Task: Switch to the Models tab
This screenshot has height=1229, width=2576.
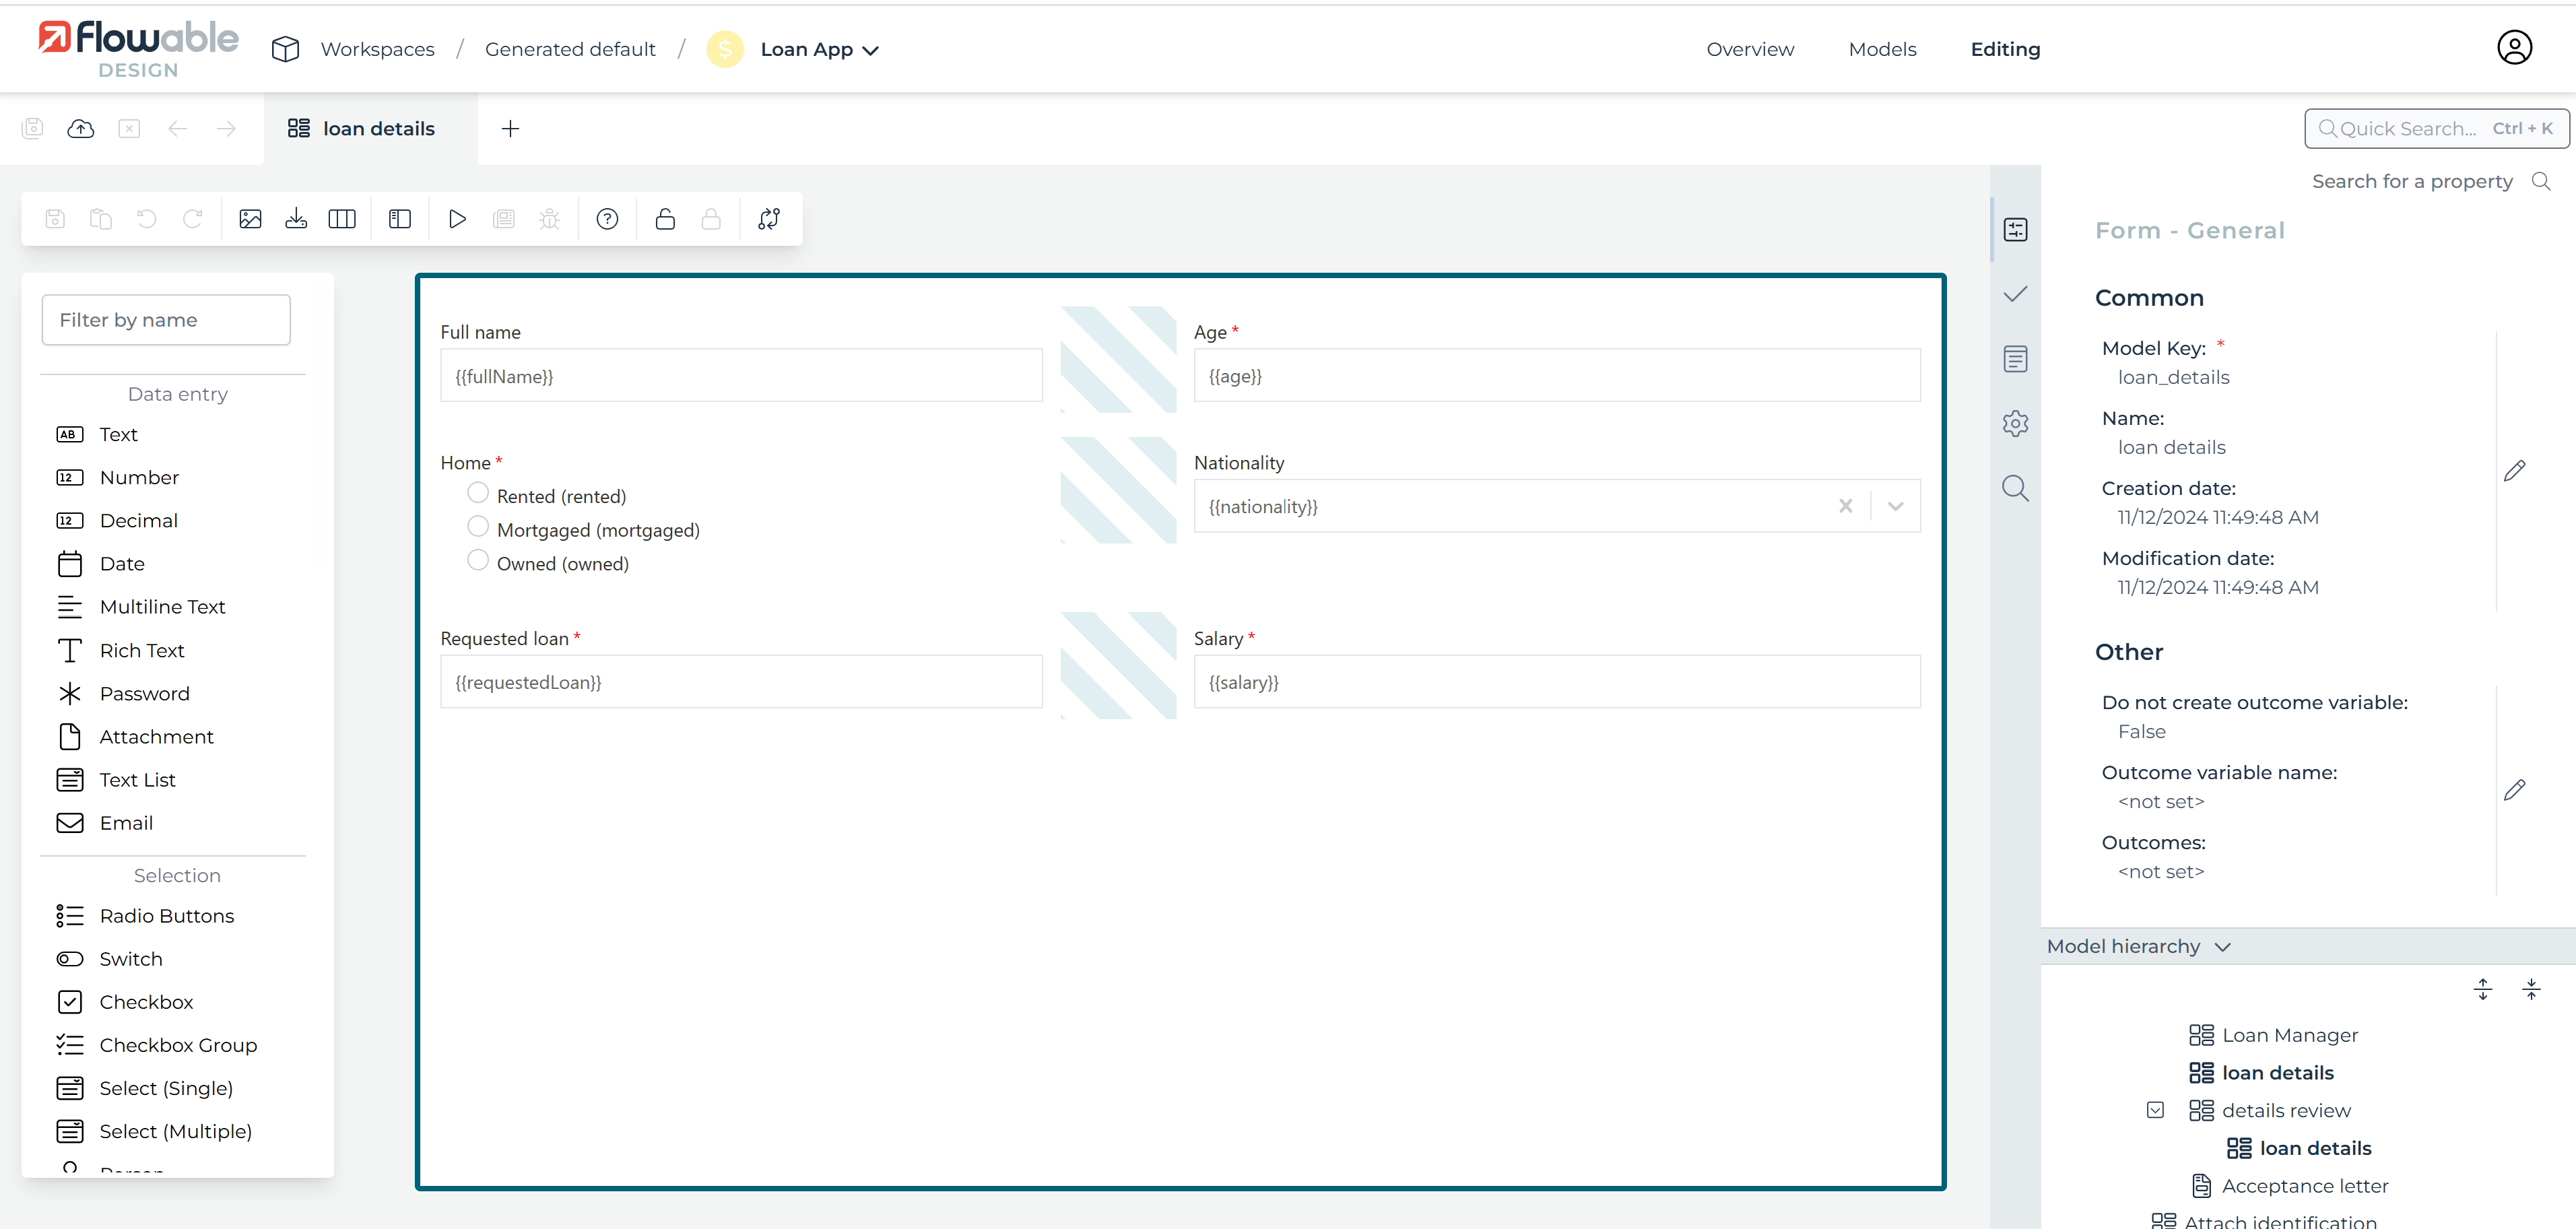Action: click(1882, 49)
